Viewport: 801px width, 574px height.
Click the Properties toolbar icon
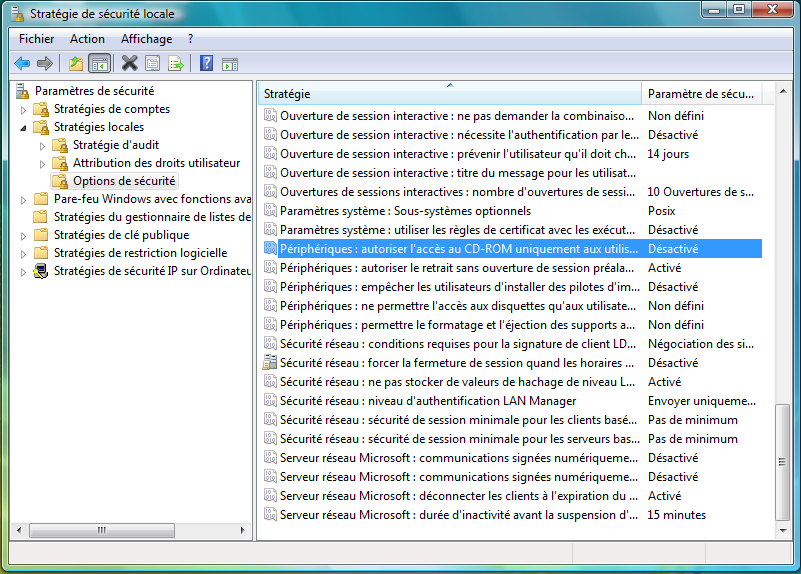152,64
